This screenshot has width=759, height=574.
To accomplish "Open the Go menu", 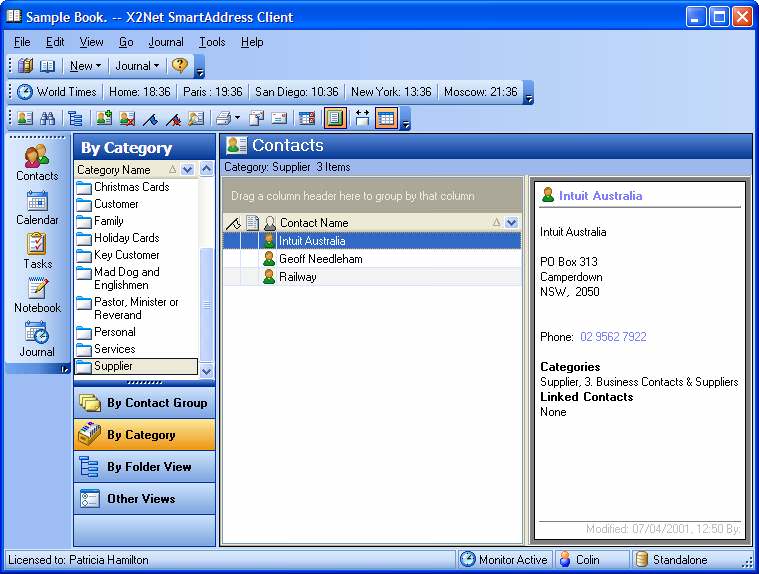I will pyautogui.click(x=126, y=42).
